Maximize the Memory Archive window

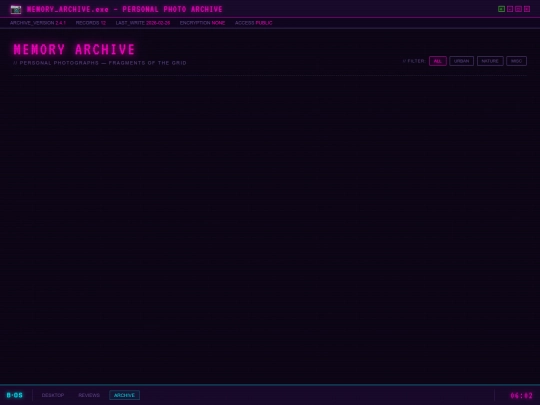[x=518, y=9]
